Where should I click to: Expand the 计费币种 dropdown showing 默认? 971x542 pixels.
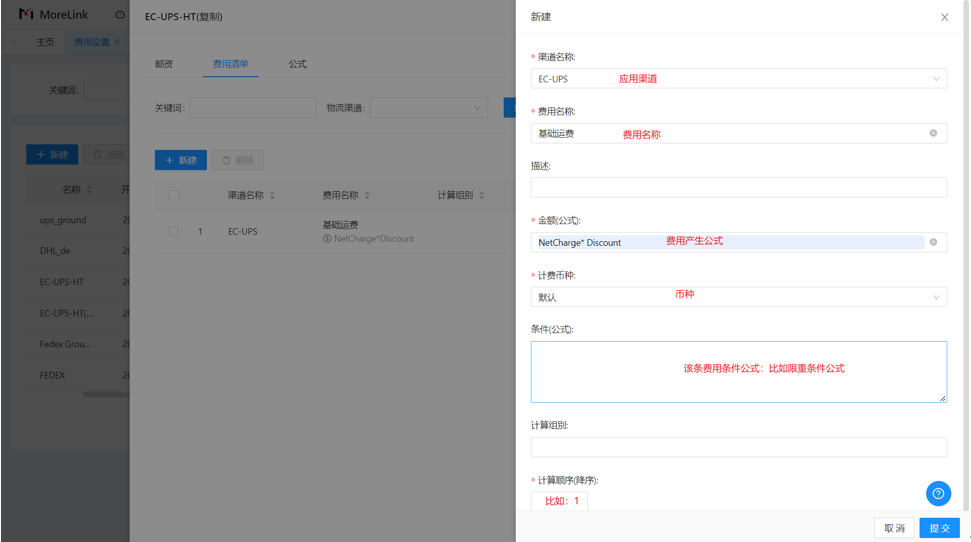click(738, 297)
